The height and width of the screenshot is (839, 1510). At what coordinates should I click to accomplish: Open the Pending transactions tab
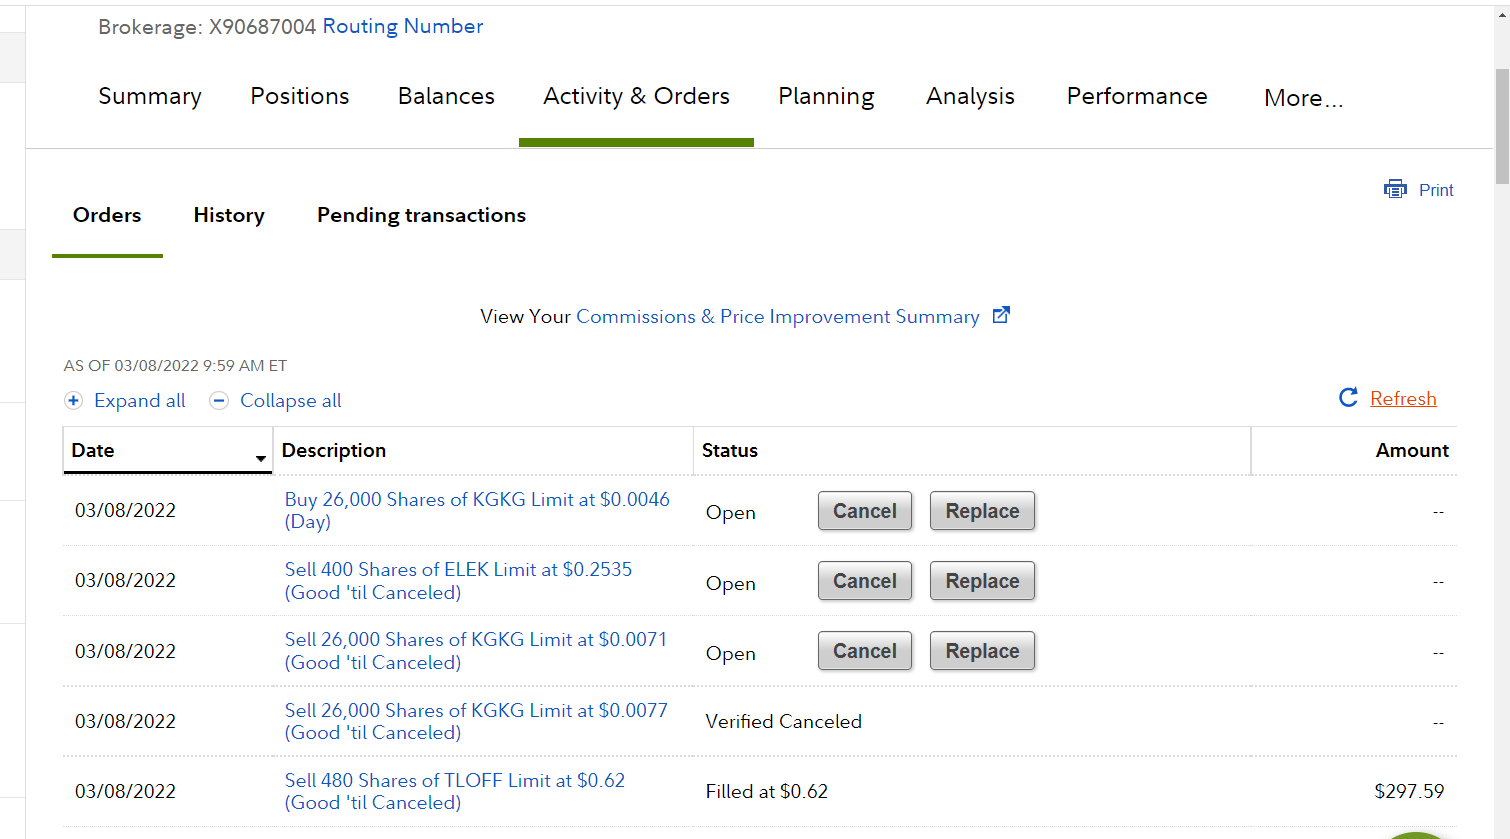[x=421, y=215]
